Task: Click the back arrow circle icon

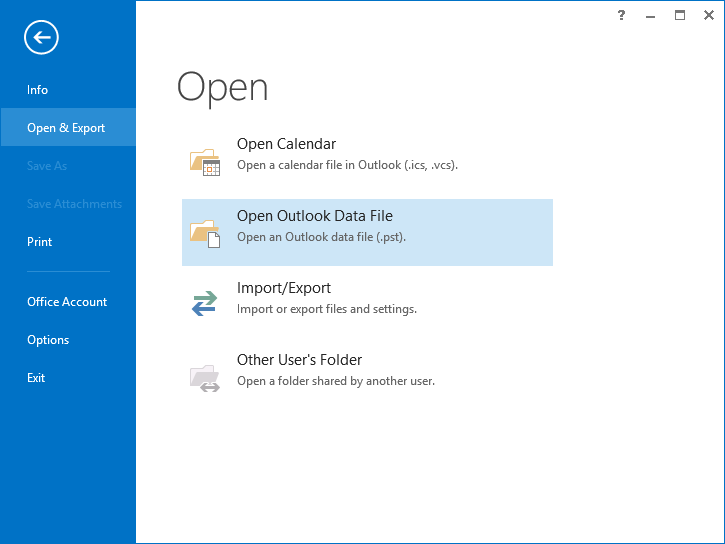Action: pos(41,37)
